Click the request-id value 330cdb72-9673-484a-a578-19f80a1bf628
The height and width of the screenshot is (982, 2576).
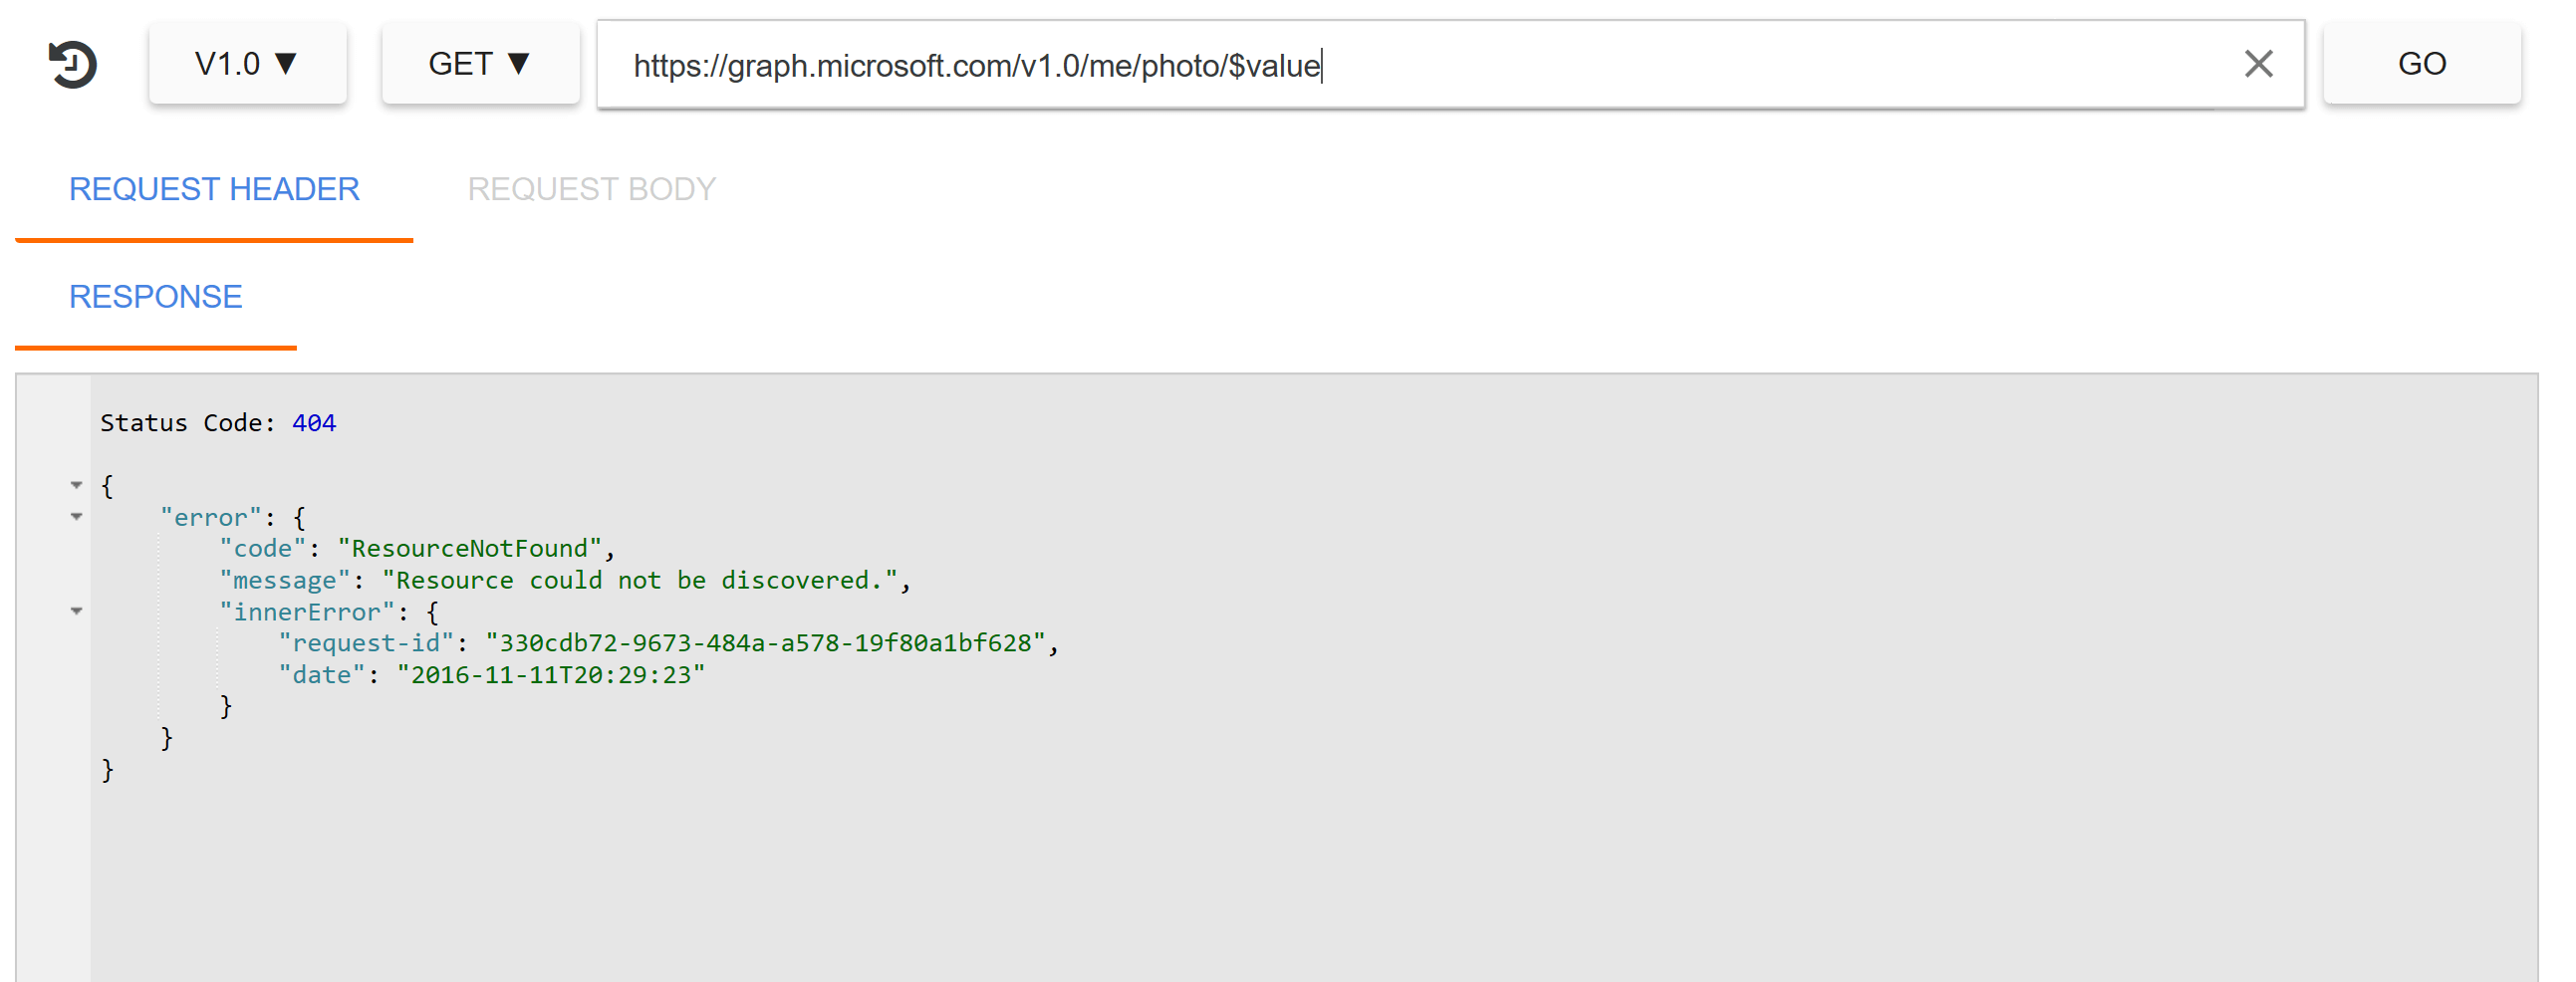(x=765, y=643)
